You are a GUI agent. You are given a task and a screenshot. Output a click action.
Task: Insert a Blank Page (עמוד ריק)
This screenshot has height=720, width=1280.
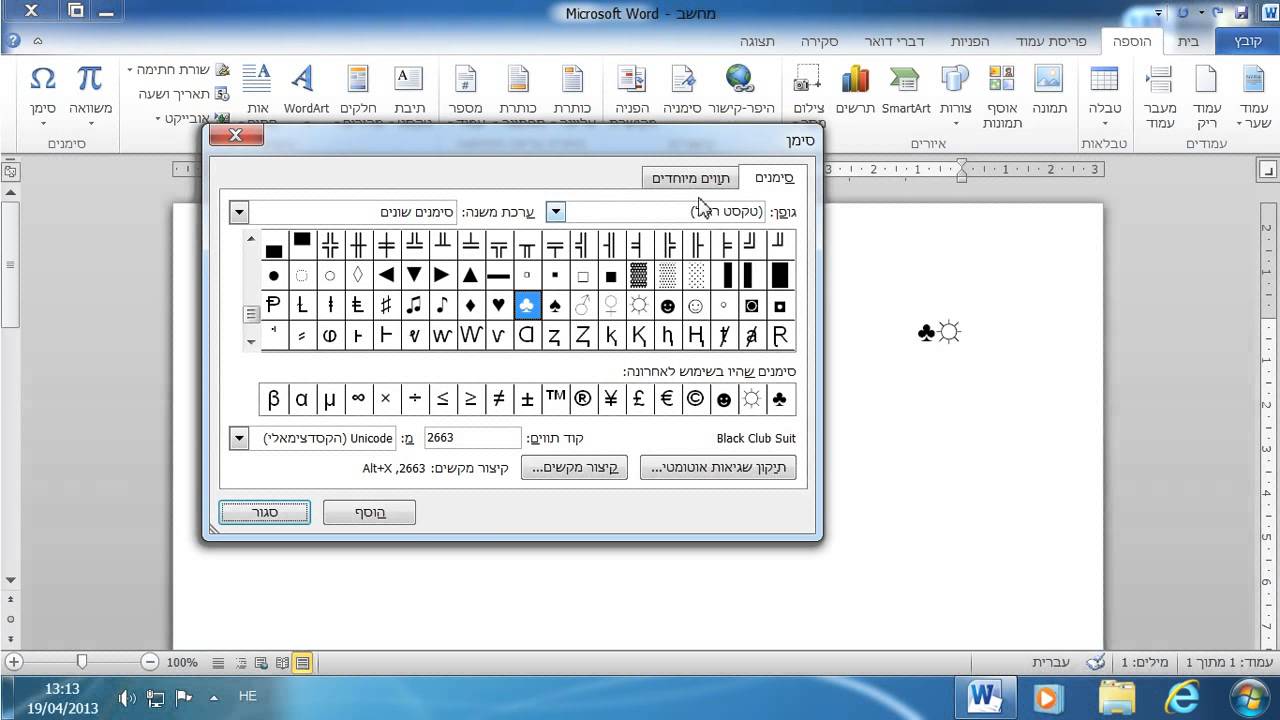click(x=1207, y=97)
